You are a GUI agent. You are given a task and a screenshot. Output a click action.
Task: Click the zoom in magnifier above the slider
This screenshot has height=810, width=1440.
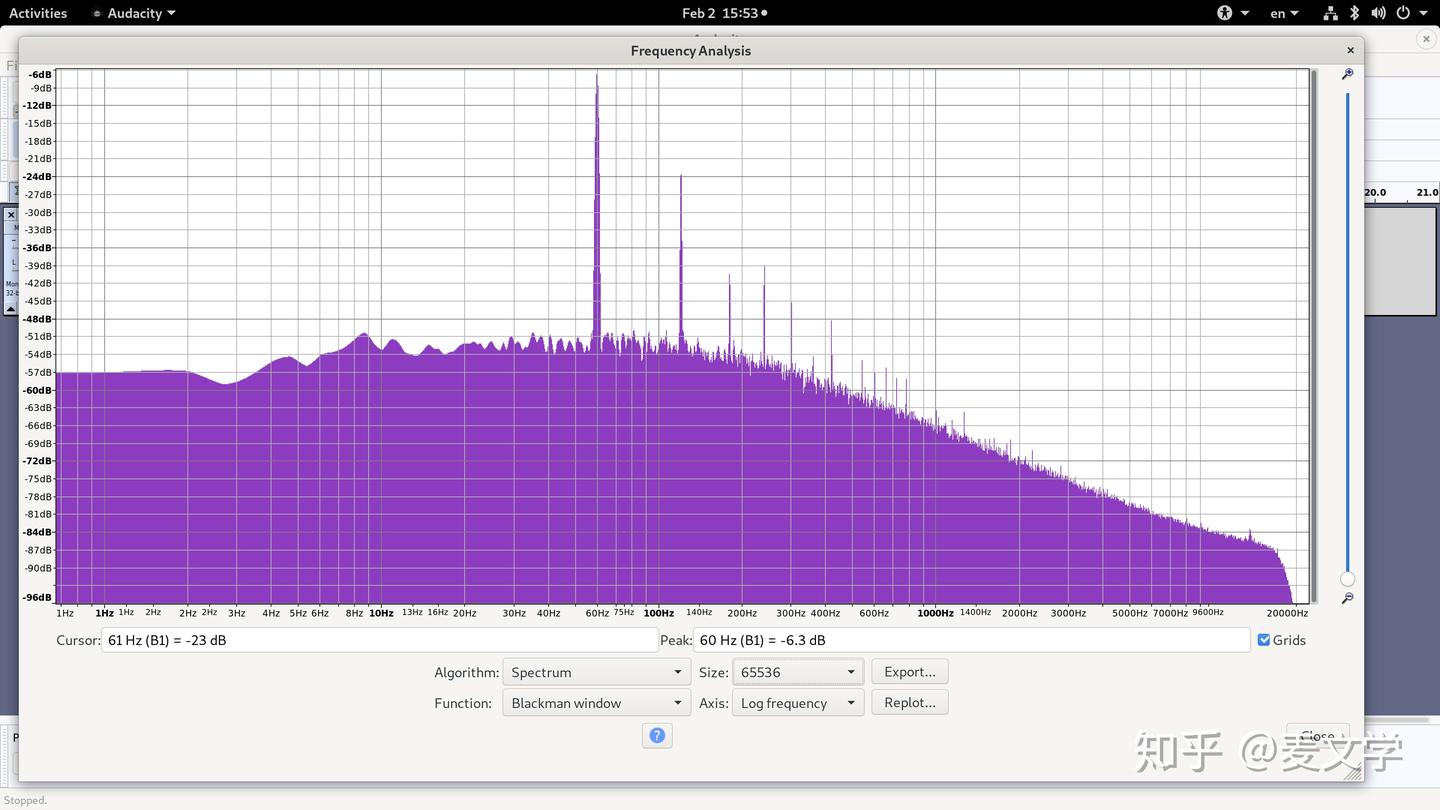1347,74
